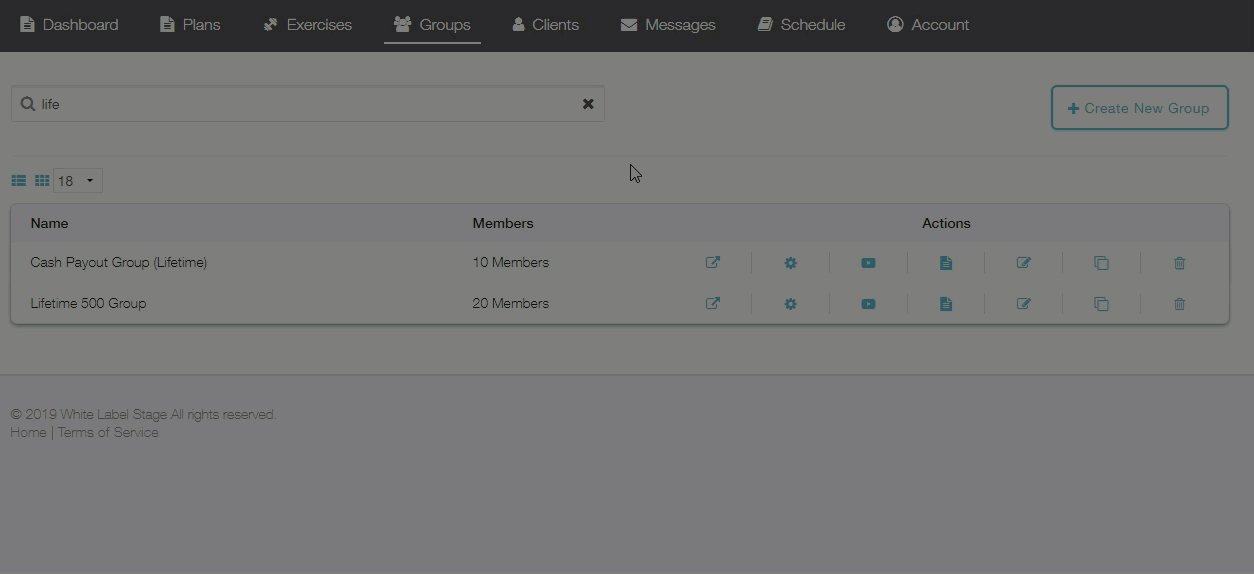
Task: Follow the Terms of Service link
Action: [108, 433]
